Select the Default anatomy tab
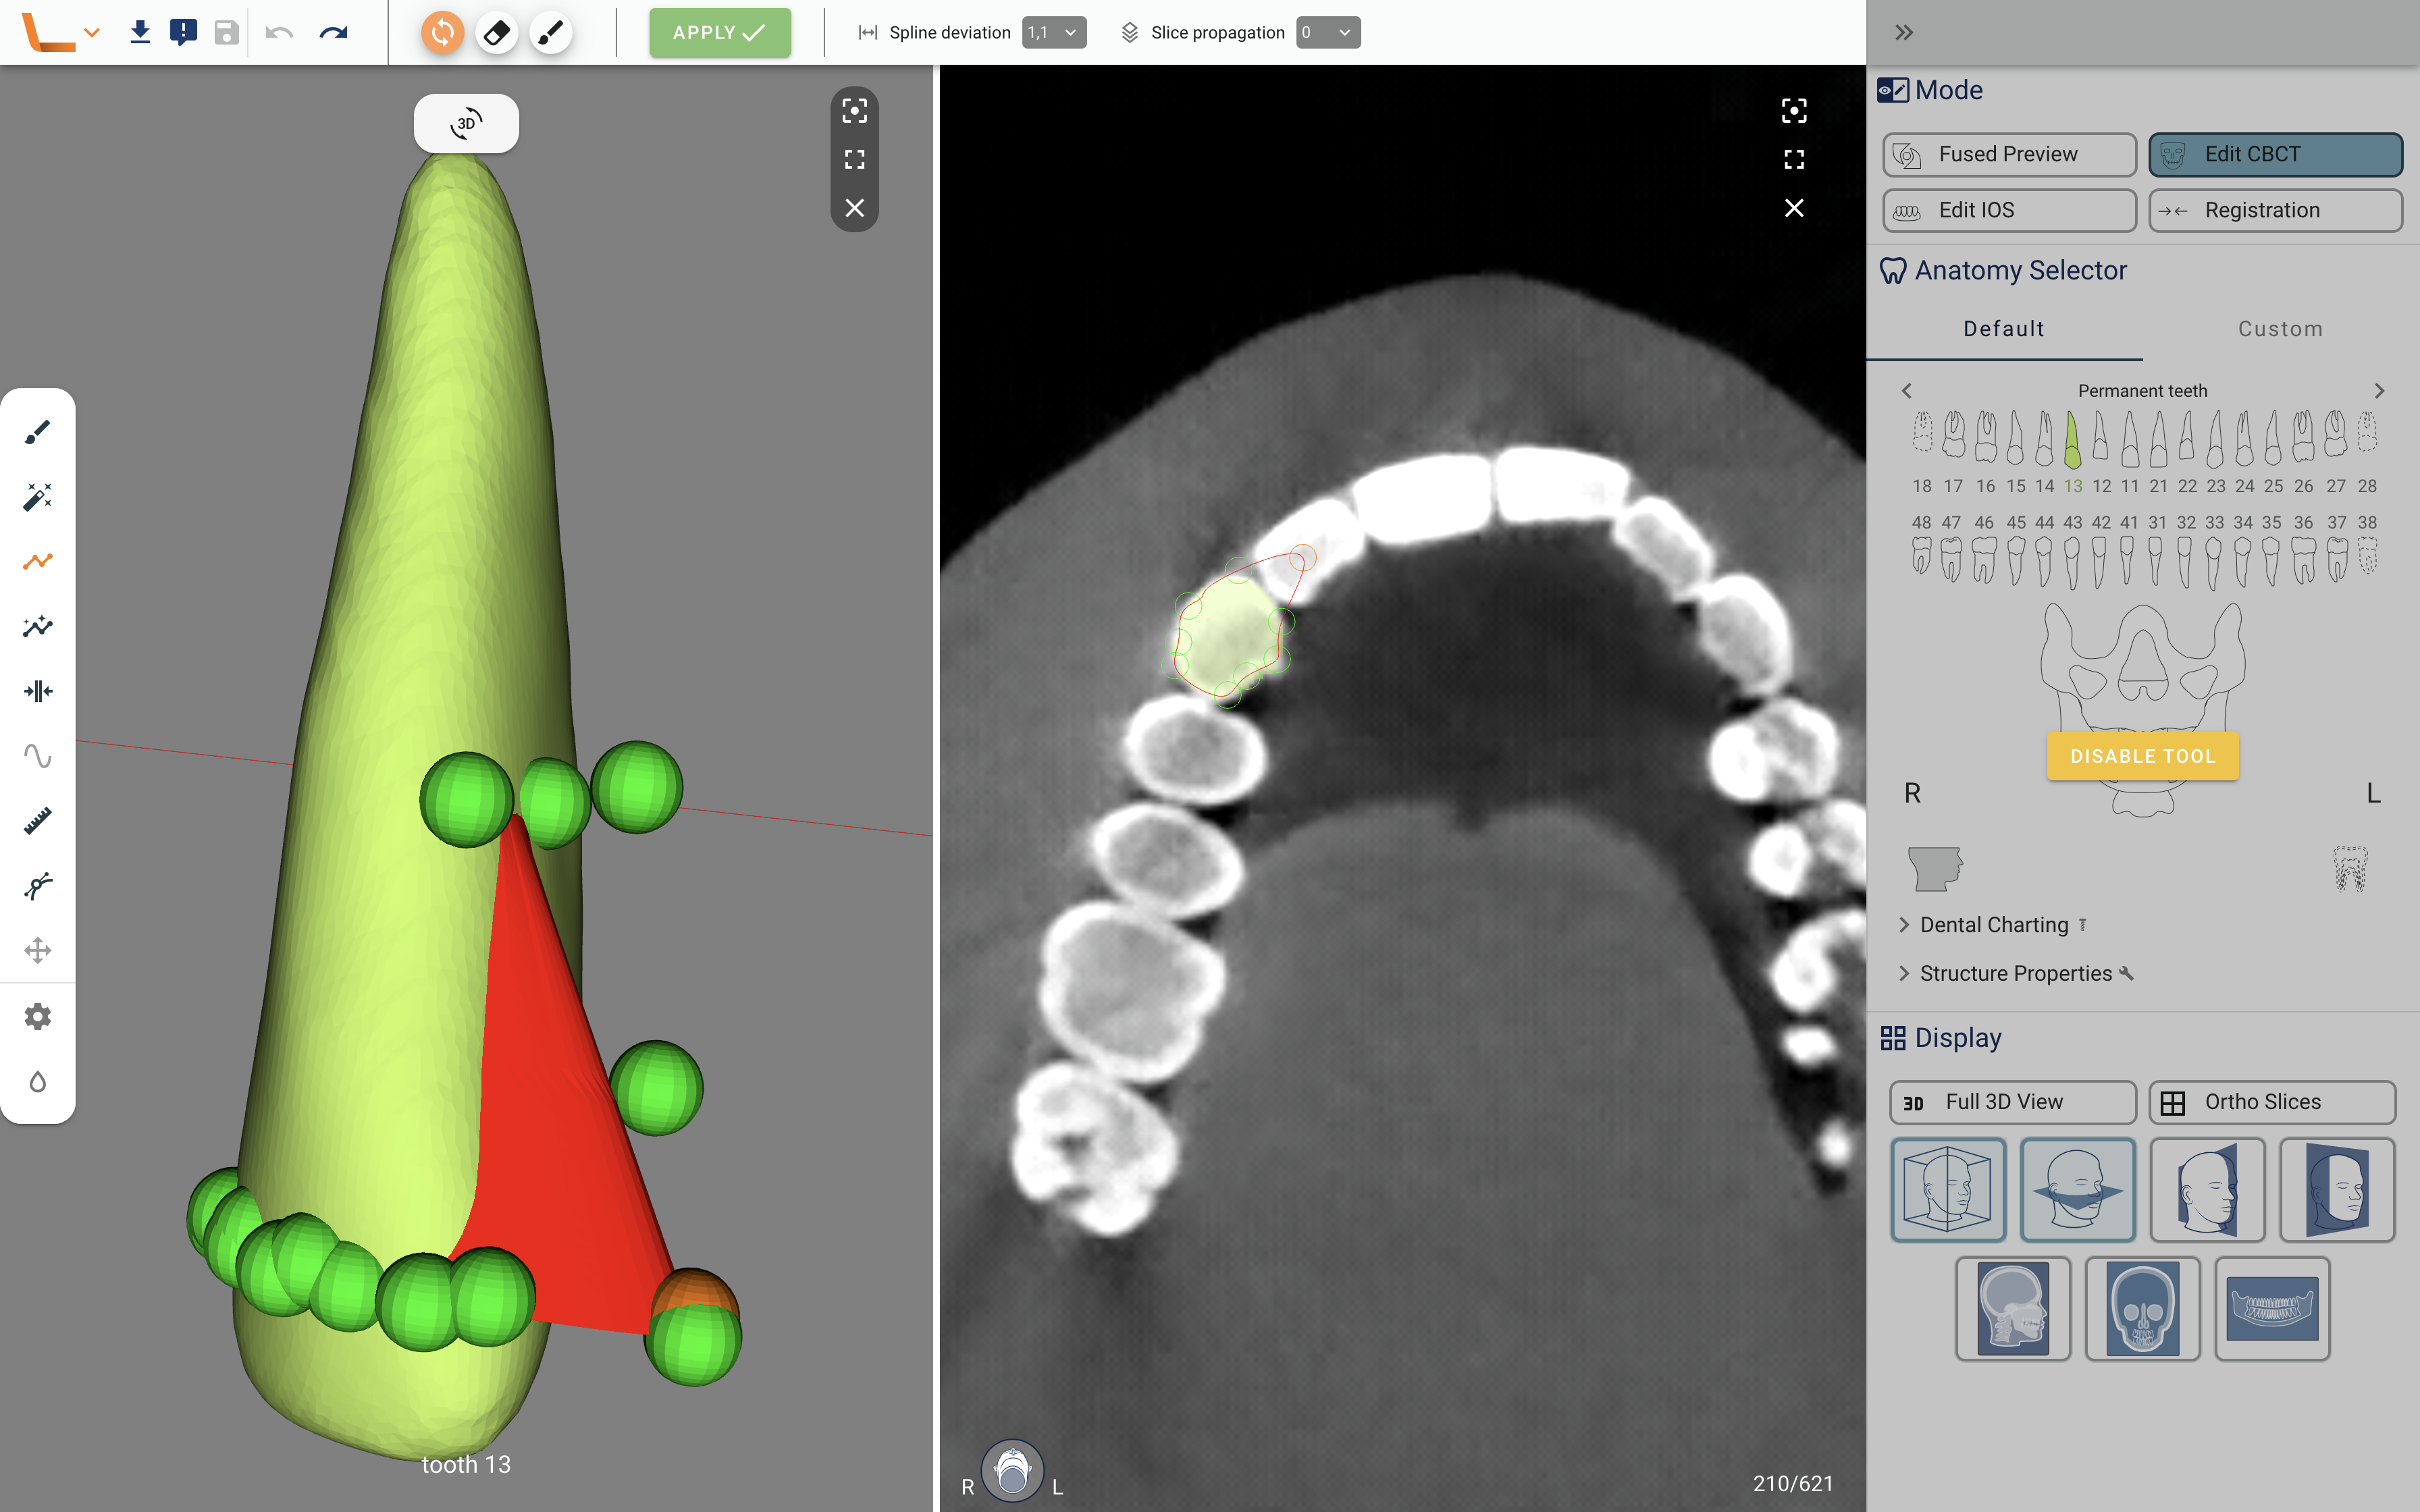This screenshot has height=1512, width=2420. coord(2003,329)
